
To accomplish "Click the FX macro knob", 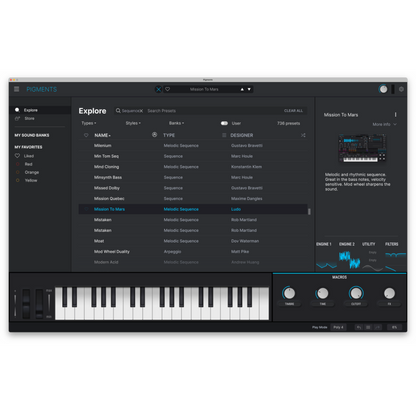I will click(389, 293).
